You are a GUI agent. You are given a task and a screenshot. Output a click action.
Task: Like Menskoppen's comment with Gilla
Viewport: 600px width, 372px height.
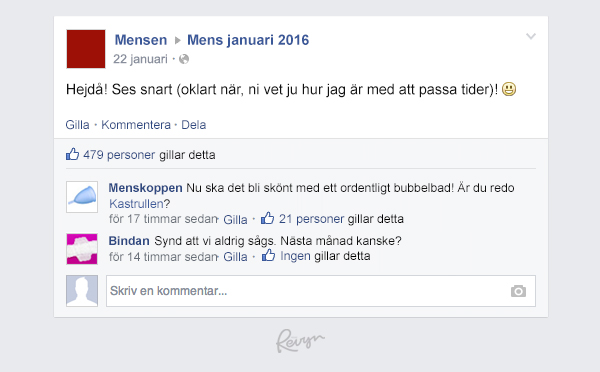235,219
